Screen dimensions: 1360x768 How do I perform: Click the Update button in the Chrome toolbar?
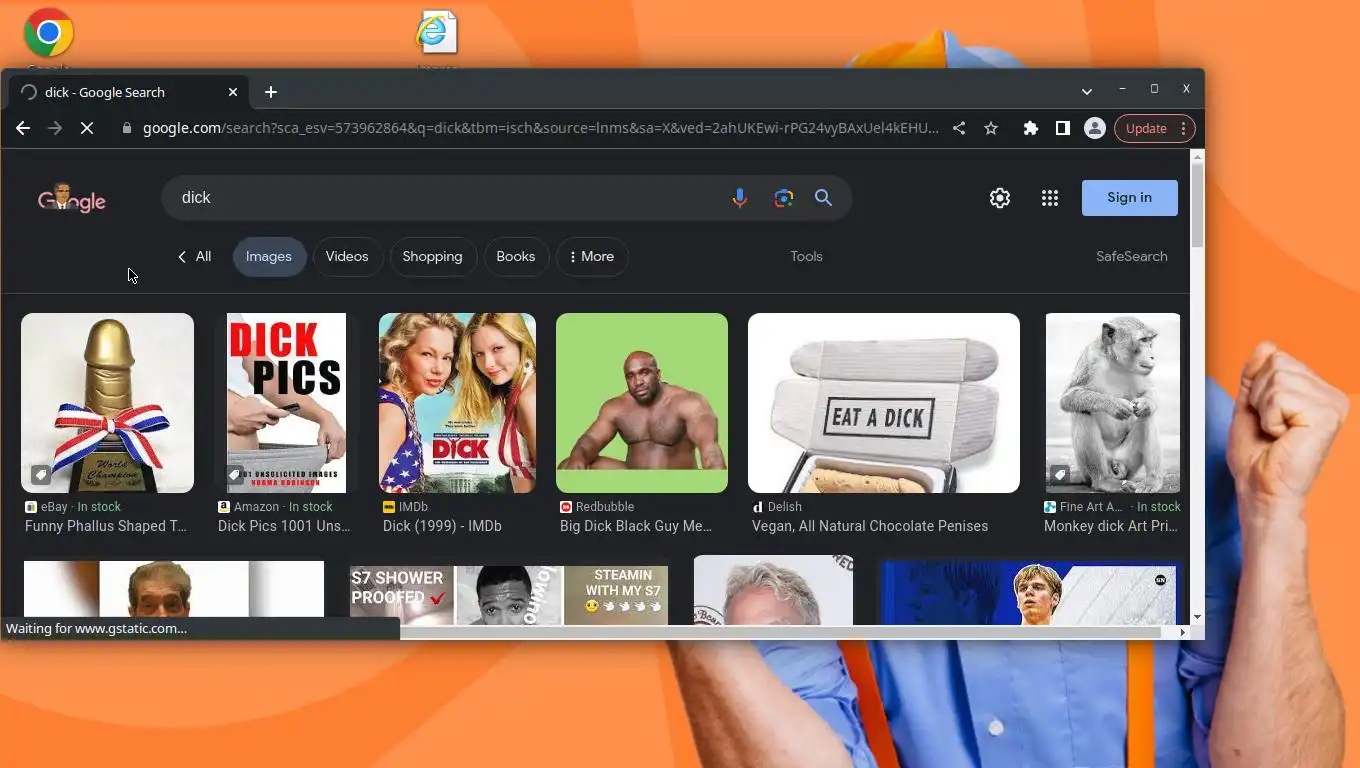click(x=1146, y=128)
